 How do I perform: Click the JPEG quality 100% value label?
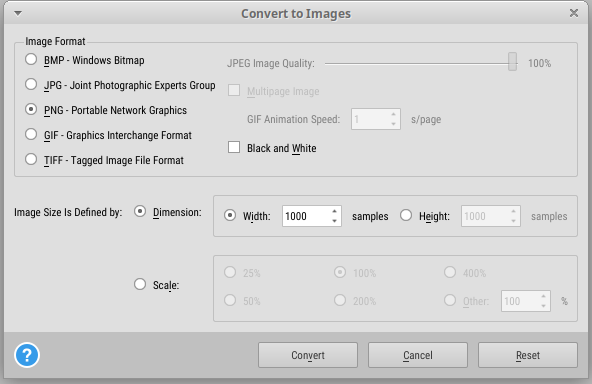point(540,63)
